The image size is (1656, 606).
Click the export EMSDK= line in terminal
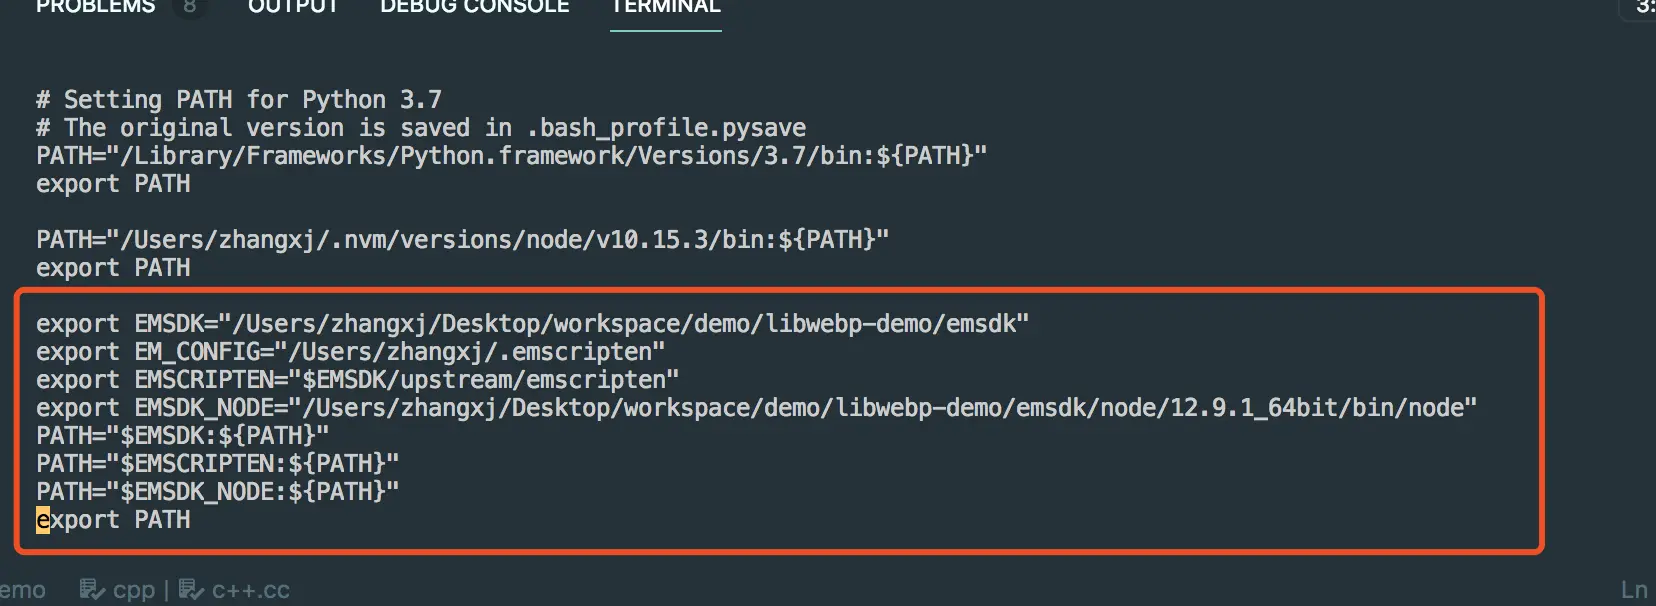(532, 324)
